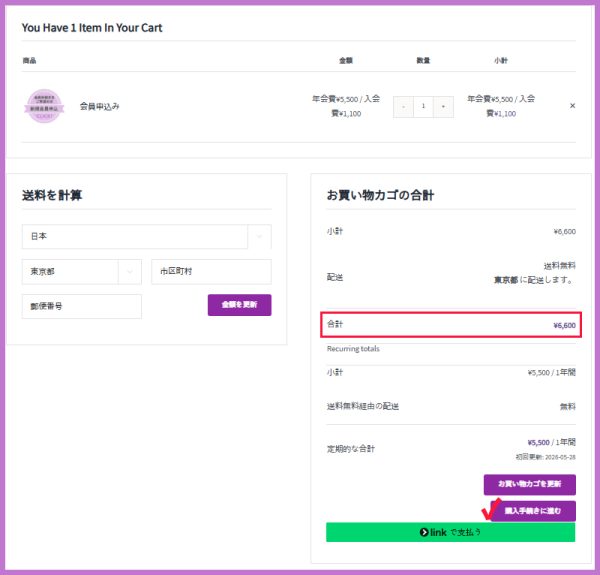Screen dimensions: 600x575
Task: Click the 市区町村 city input field
Action: [211, 272]
